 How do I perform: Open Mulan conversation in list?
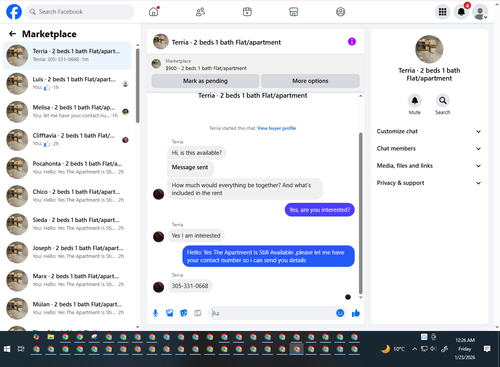[x=67, y=308]
